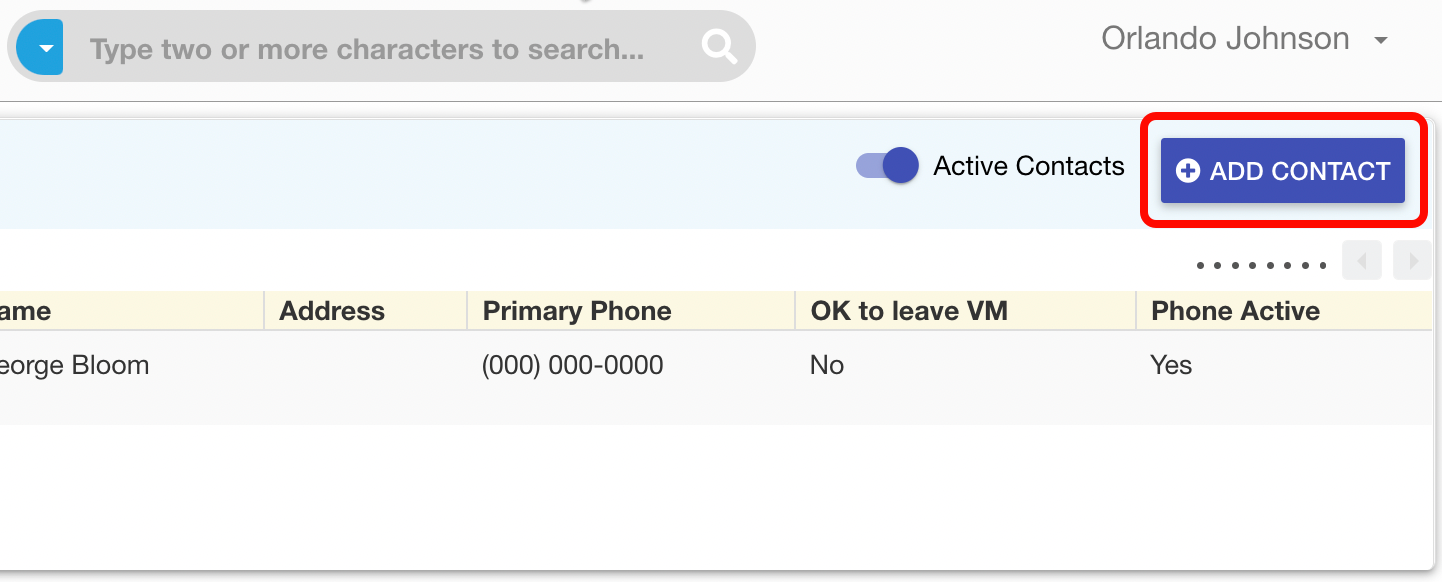This screenshot has height=582, width=1442.
Task: Click the Active Contacts label
Action: (x=1029, y=166)
